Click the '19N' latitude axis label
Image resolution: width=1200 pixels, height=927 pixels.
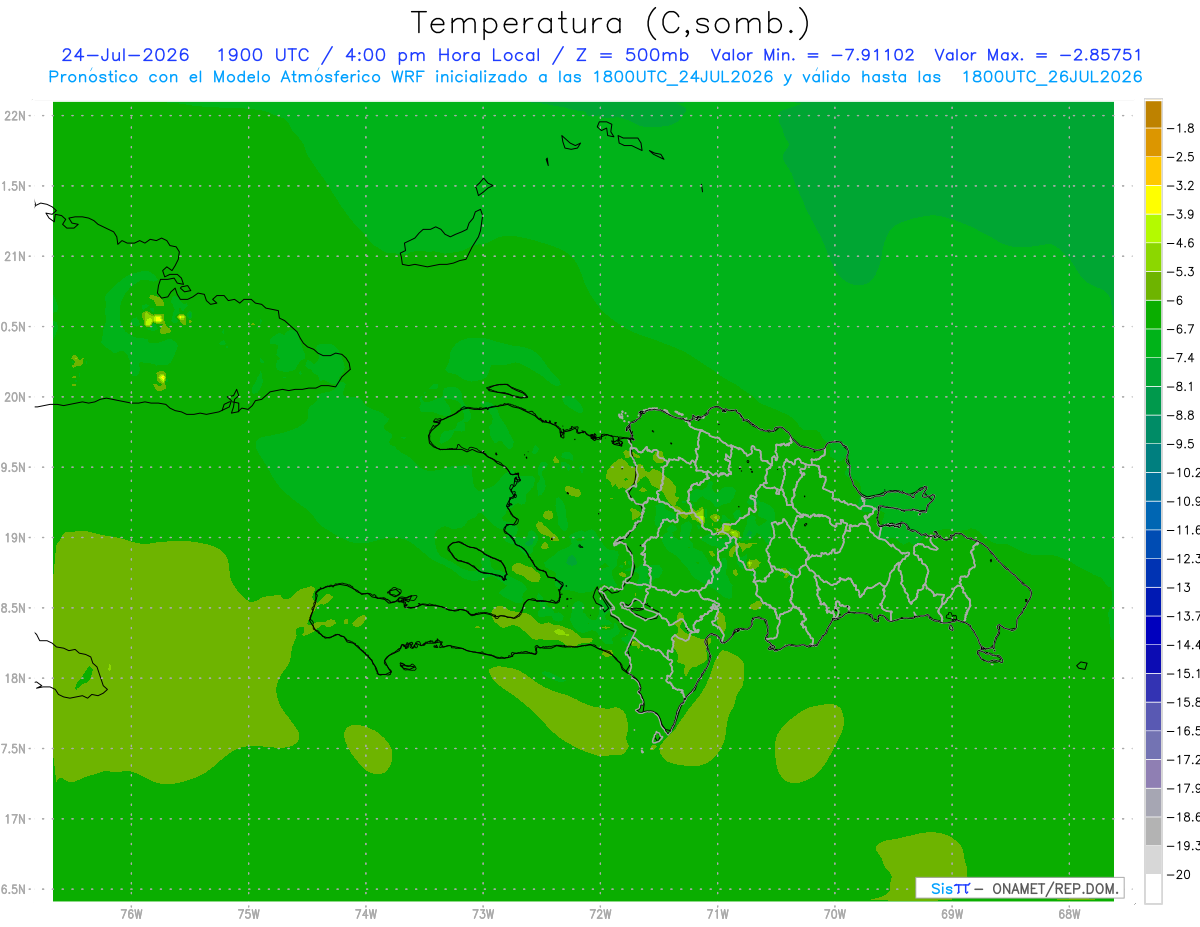click(16, 537)
